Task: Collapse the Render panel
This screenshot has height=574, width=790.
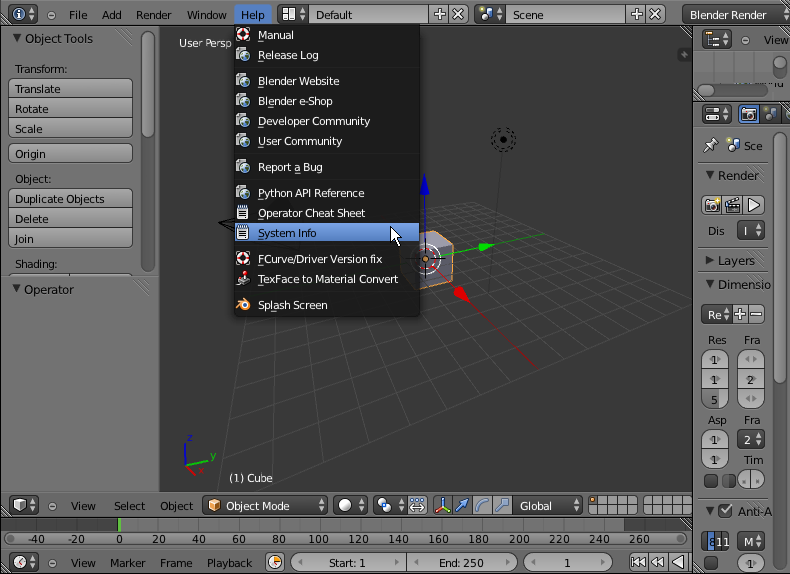Action: pos(710,175)
